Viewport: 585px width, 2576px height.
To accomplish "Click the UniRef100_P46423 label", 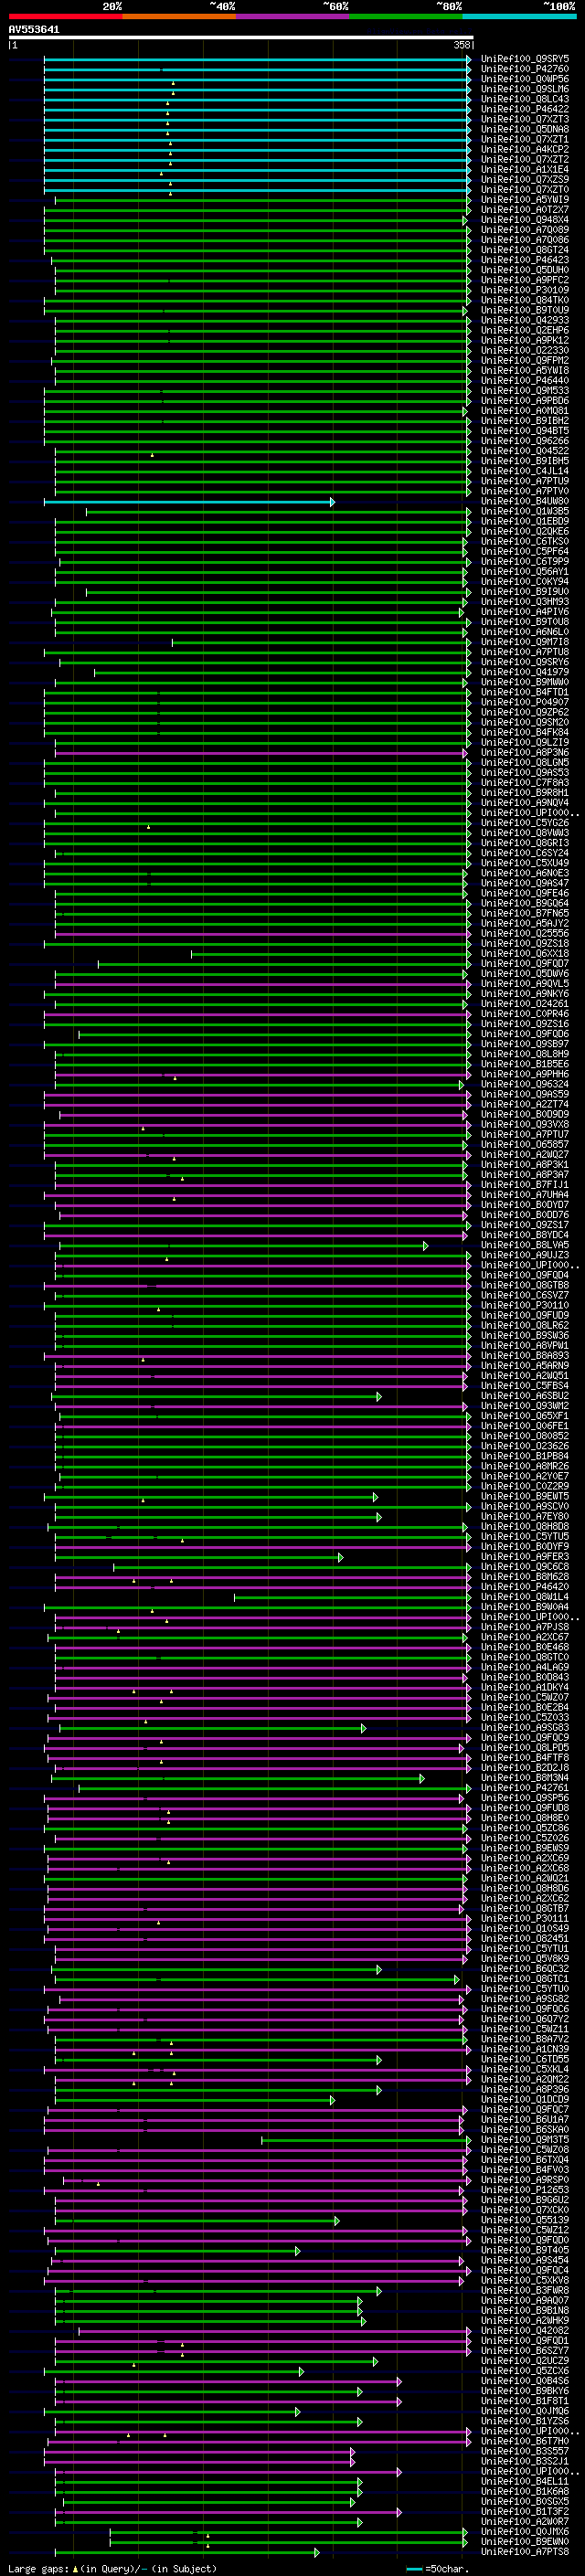I will point(525,260).
